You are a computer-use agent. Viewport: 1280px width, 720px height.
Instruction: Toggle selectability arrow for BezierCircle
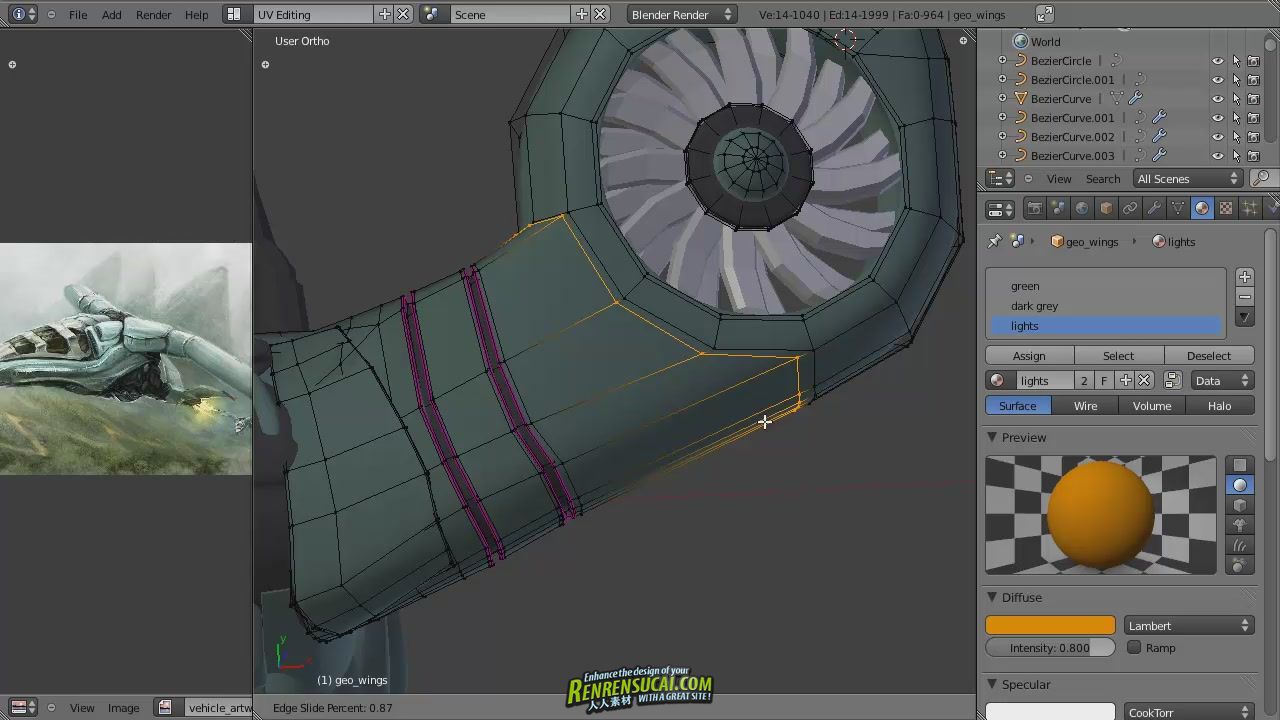1236,61
